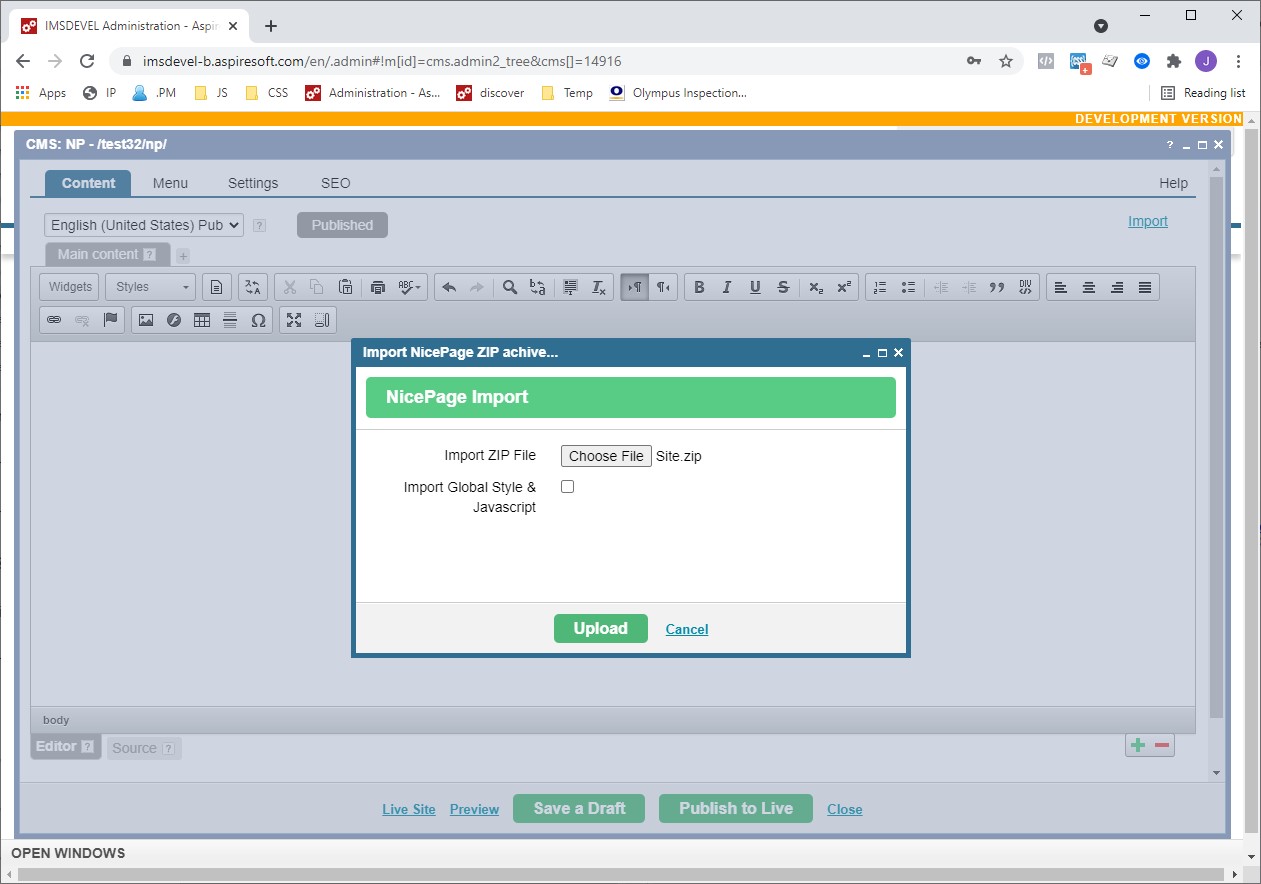Maximize the editor area
This screenshot has width=1261, height=884.
294,320
